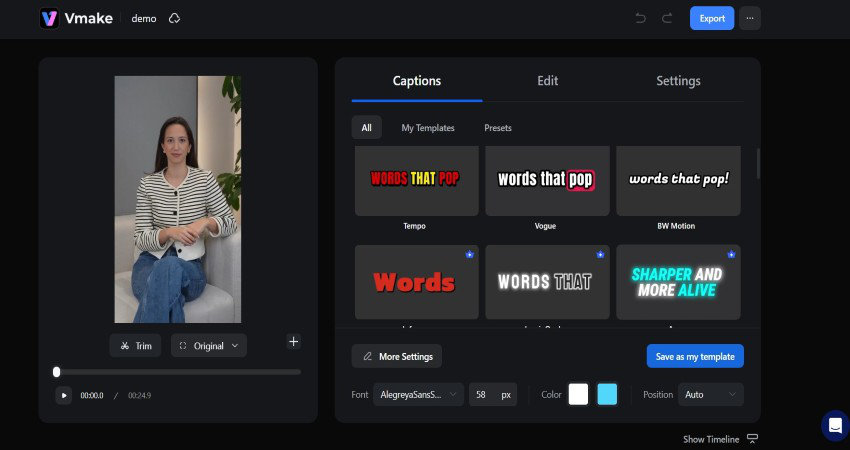Click premium badge on red Words template
Image resolution: width=850 pixels, height=450 pixels.
pyautogui.click(x=469, y=254)
